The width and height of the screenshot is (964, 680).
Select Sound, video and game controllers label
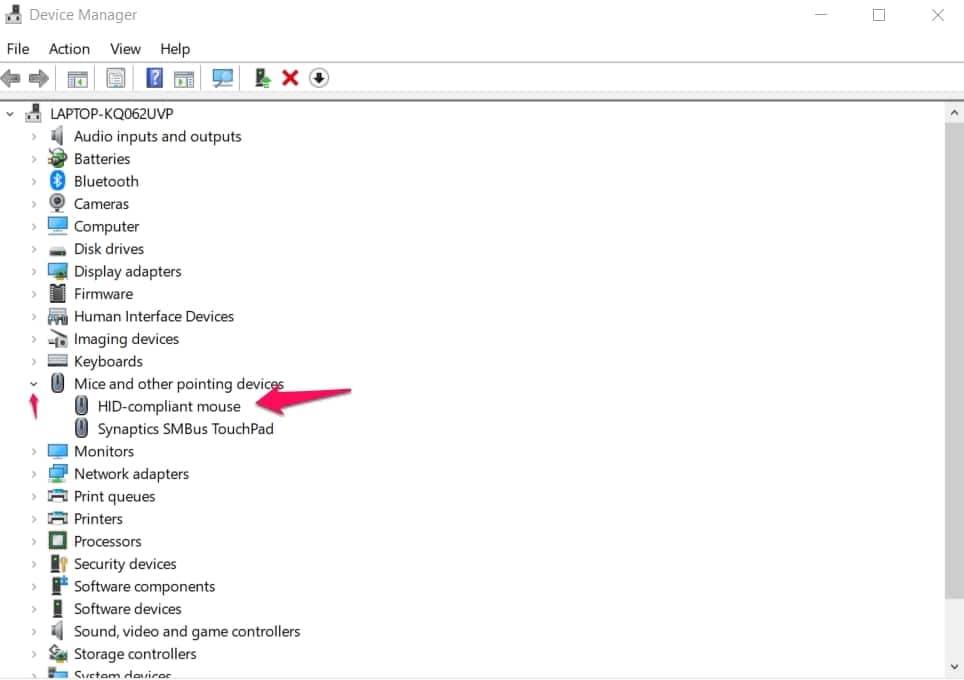point(187,631)
